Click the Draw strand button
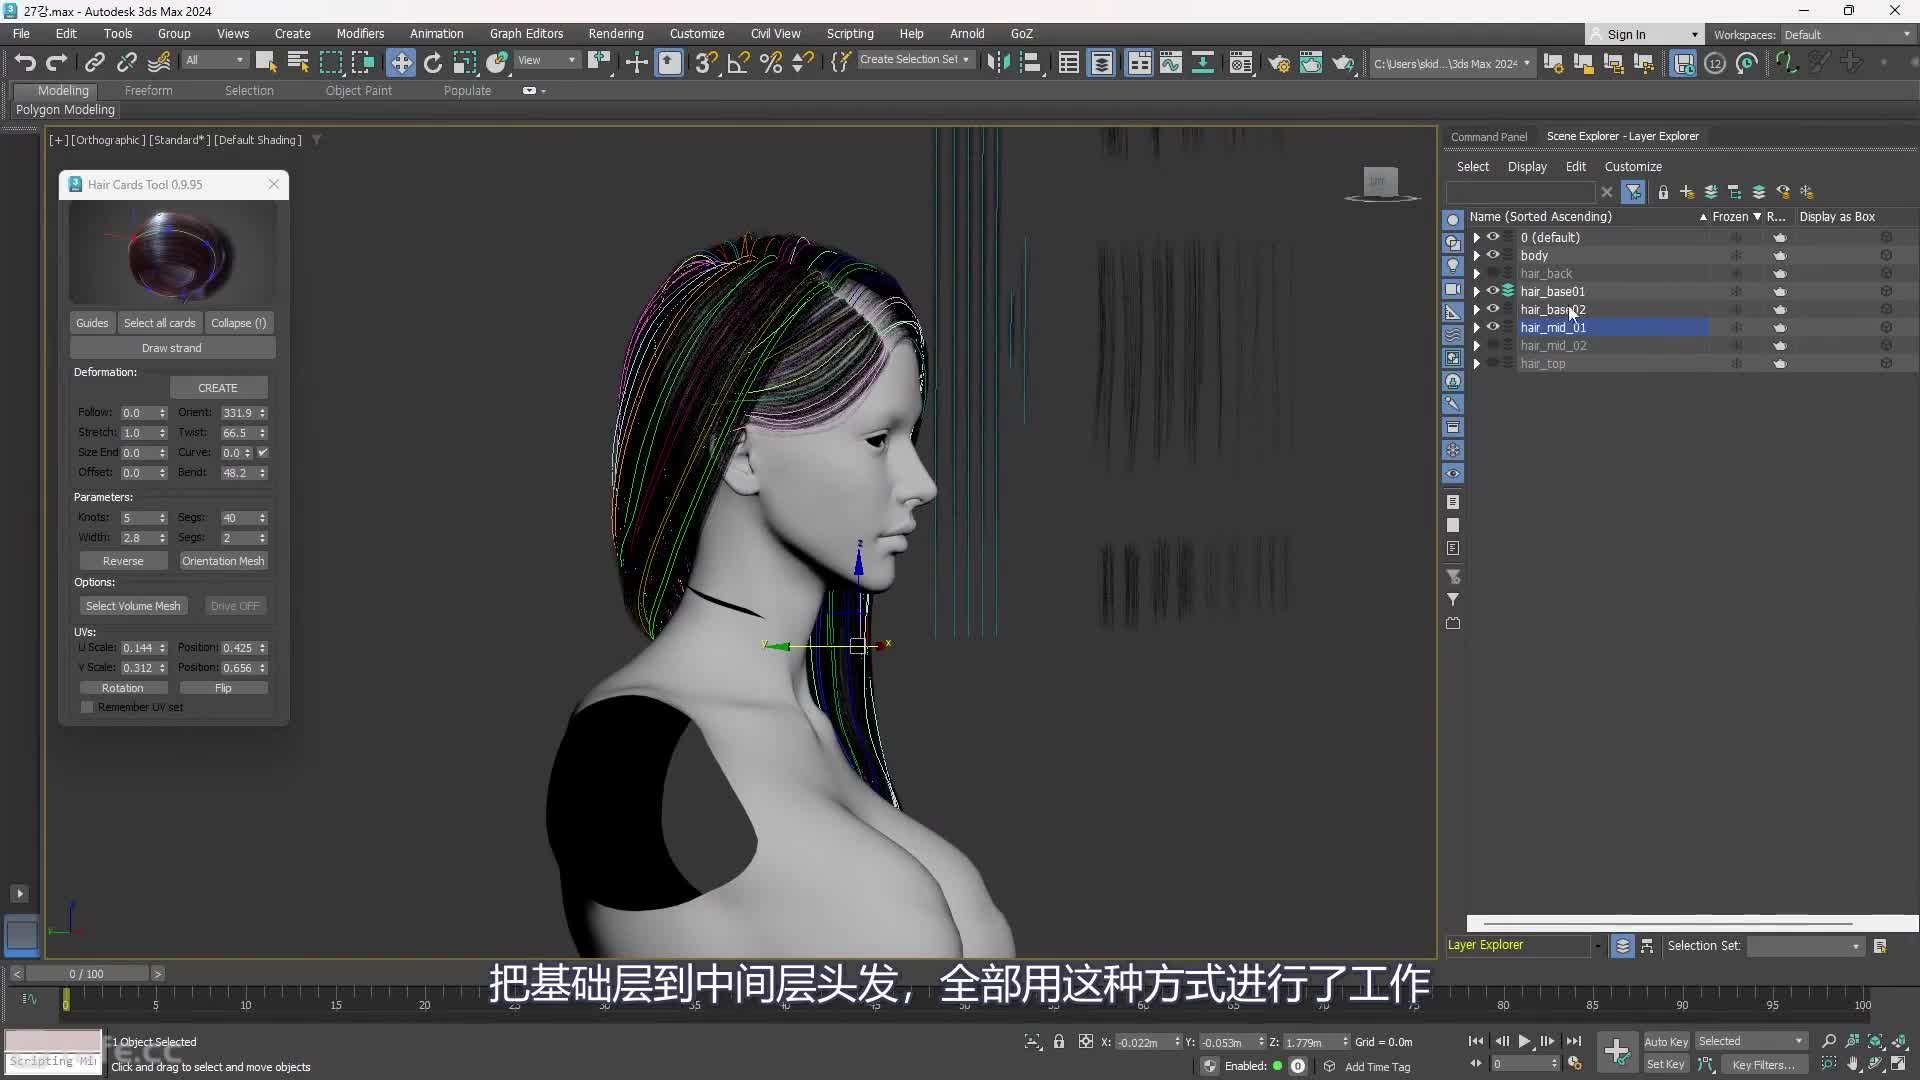The image size is (1920, 1080). (x=172, y=348)
